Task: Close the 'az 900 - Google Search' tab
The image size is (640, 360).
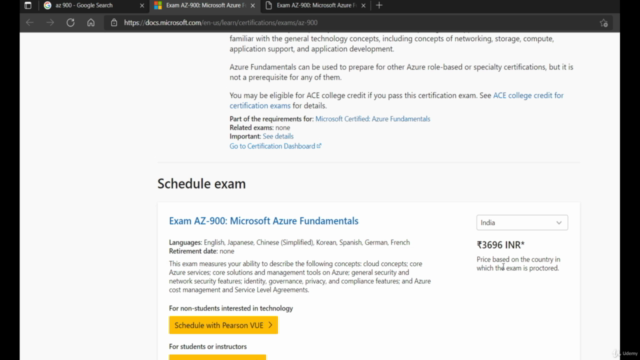Action: tap(142, 5)
